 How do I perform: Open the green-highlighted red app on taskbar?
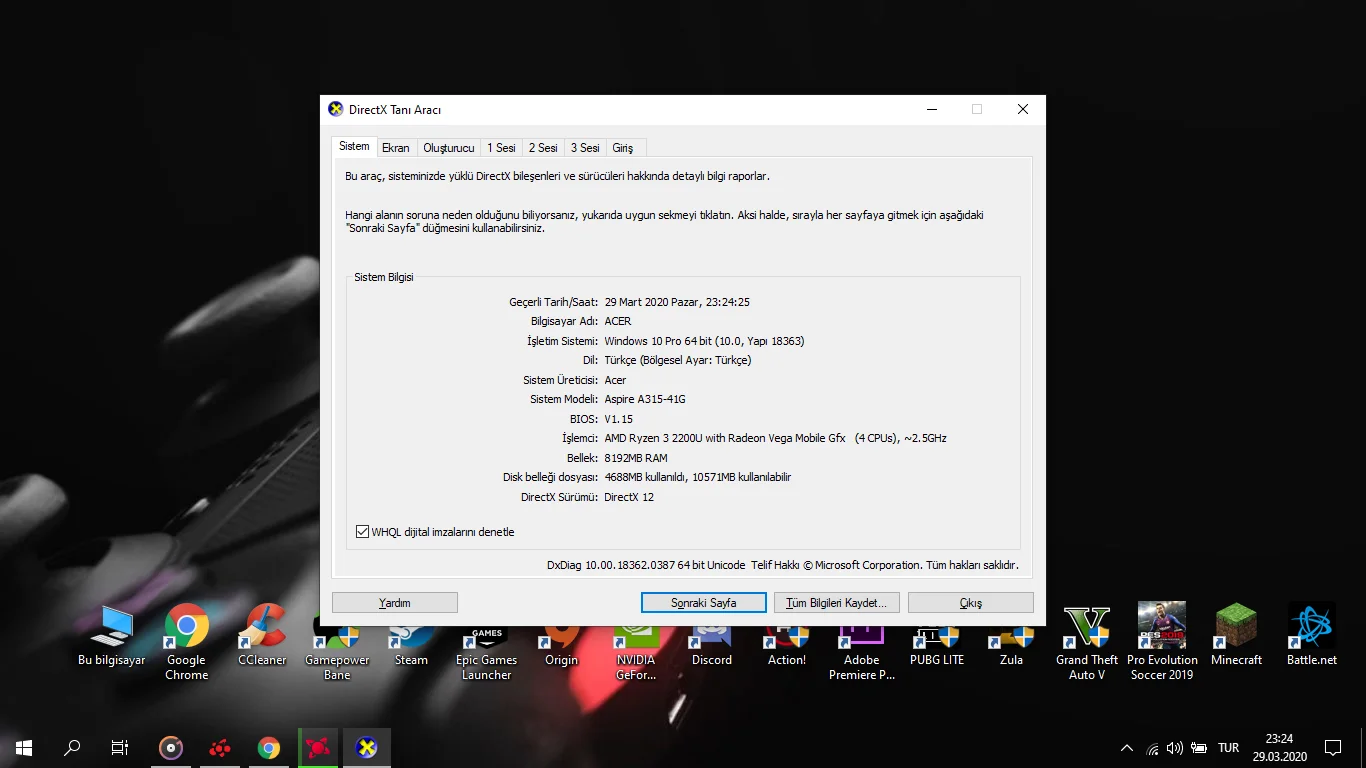[x=318, y=747]
